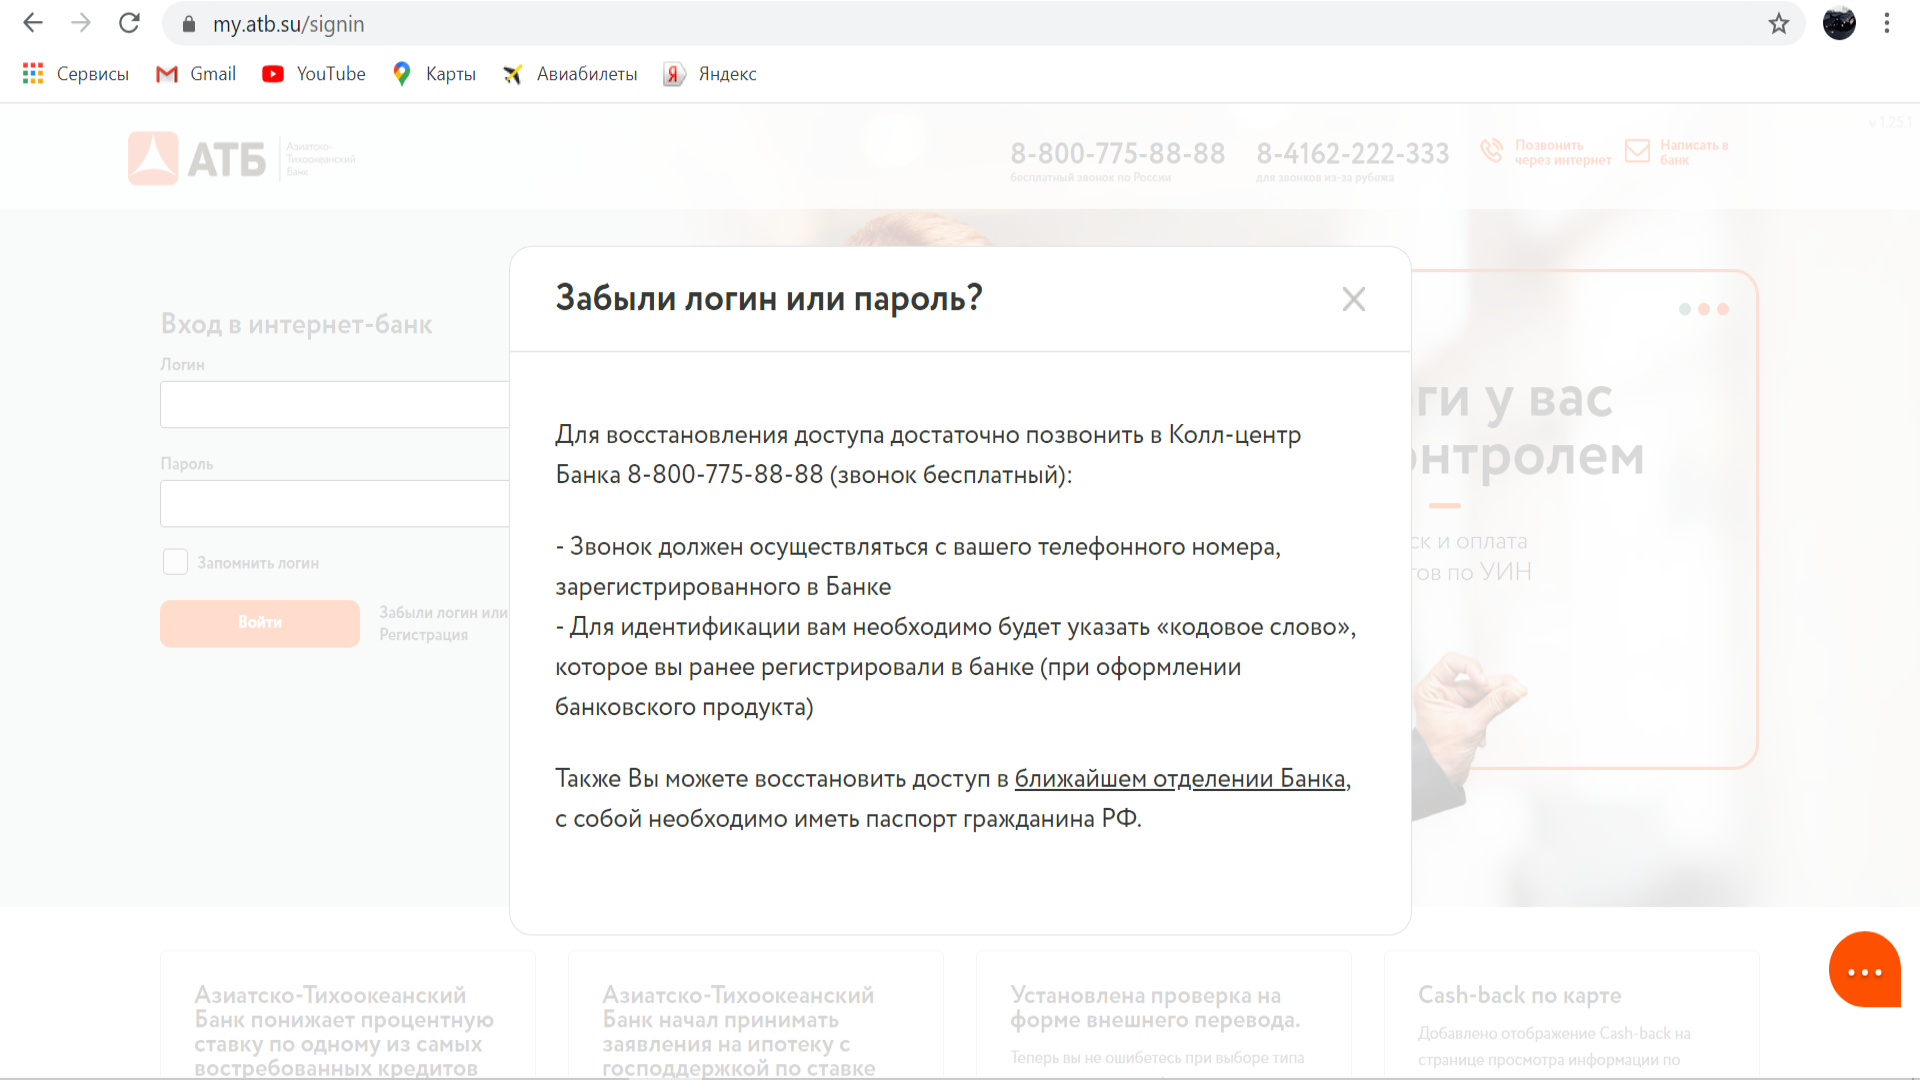Click Написать в банк envelope icon

1637,151
